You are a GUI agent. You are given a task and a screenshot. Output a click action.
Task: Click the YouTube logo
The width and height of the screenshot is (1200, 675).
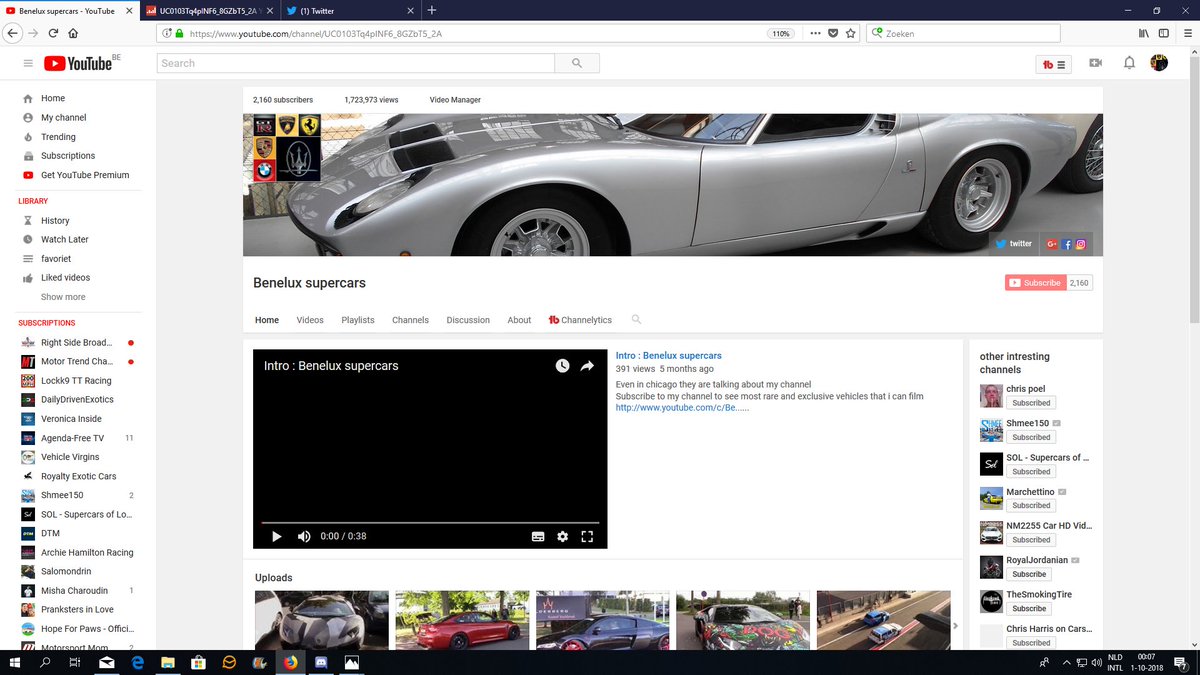click(78, 63)
